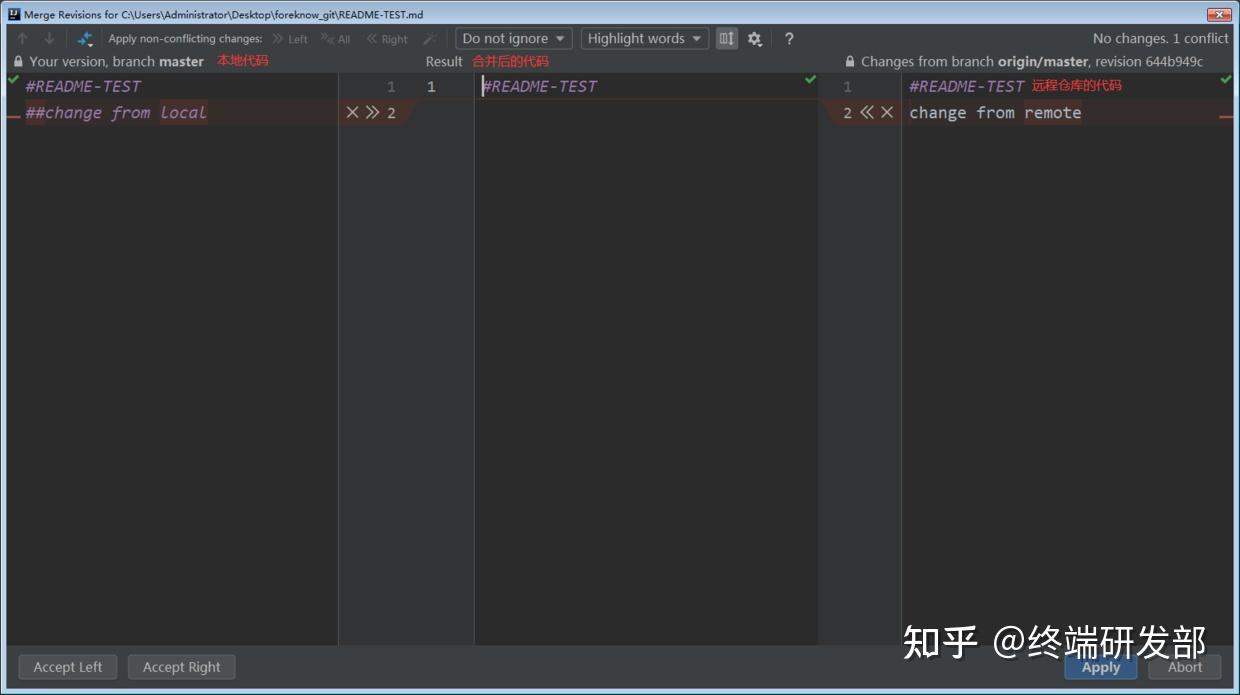The image size is (1240, 695).
Task: Abort the merge
Action: pos(1184,667)
